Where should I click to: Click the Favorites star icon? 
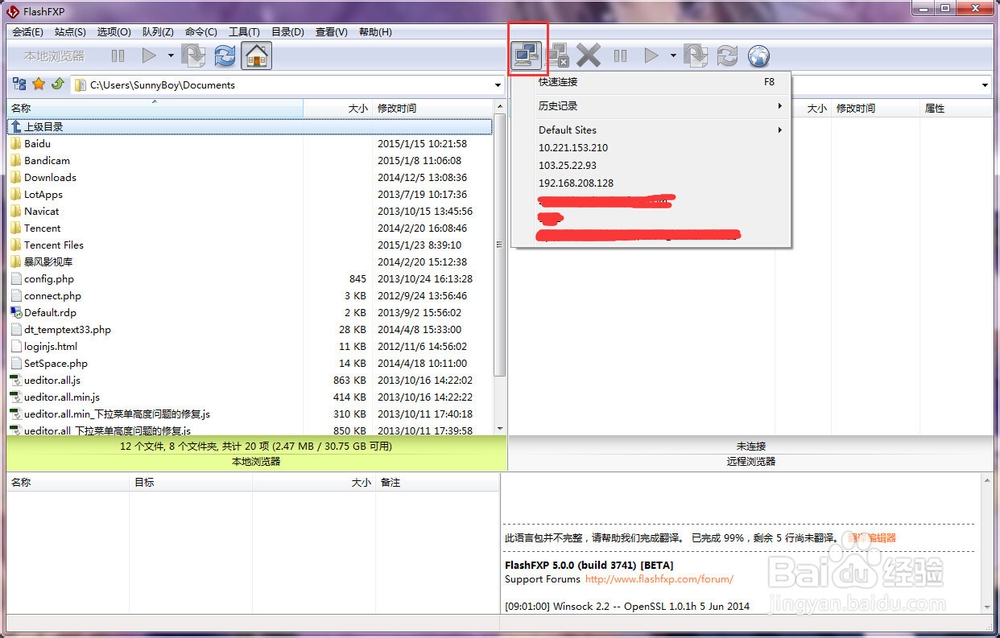38,84
